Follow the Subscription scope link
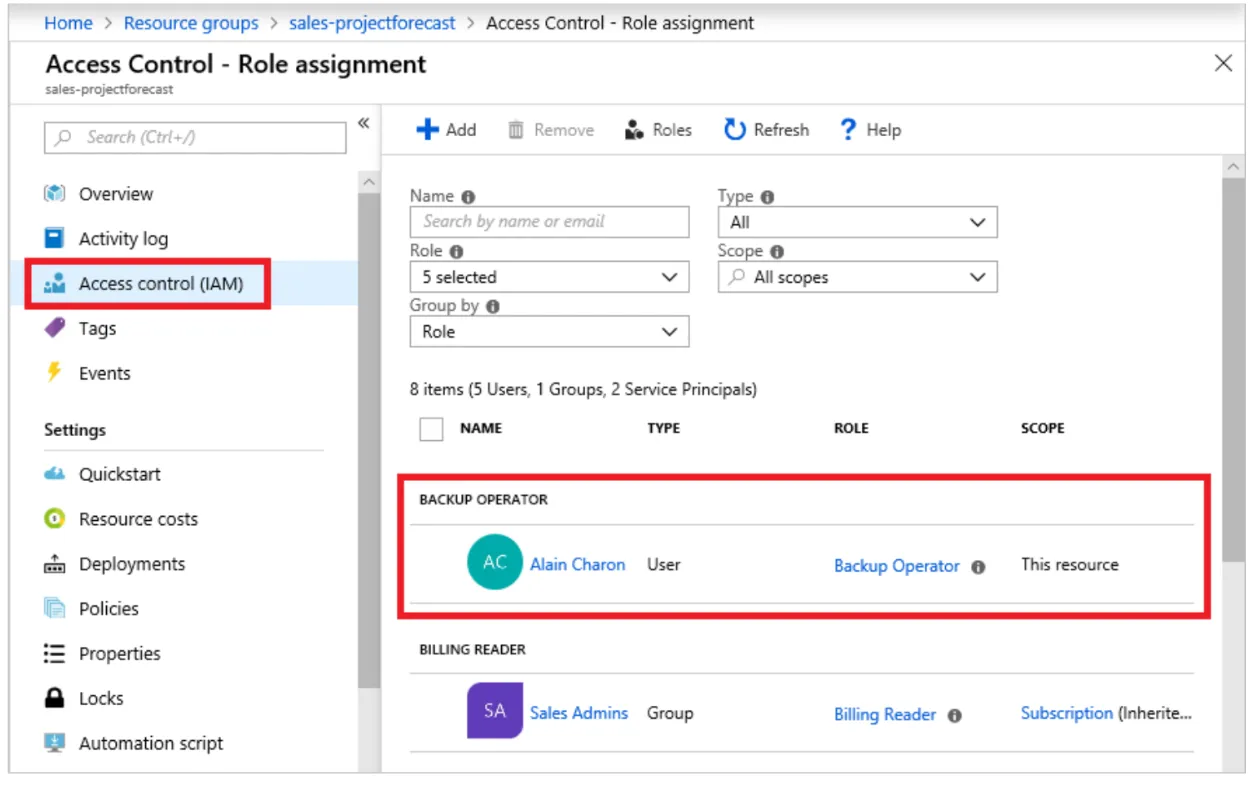1260x789 pixels. pos(1066,713)
